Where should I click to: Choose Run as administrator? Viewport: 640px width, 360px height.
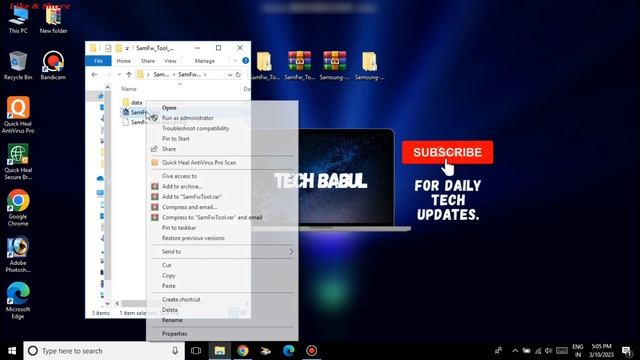pos(188,118)
